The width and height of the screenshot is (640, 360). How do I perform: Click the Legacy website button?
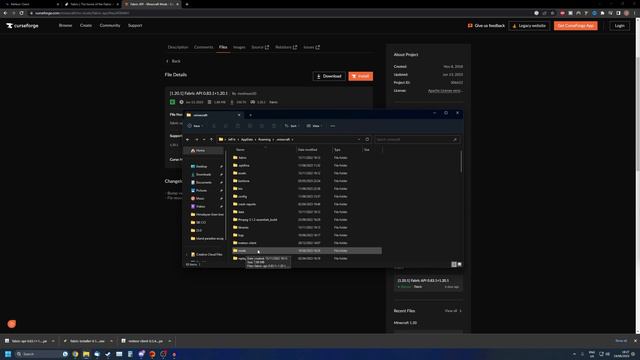click(x=529, y=26)
